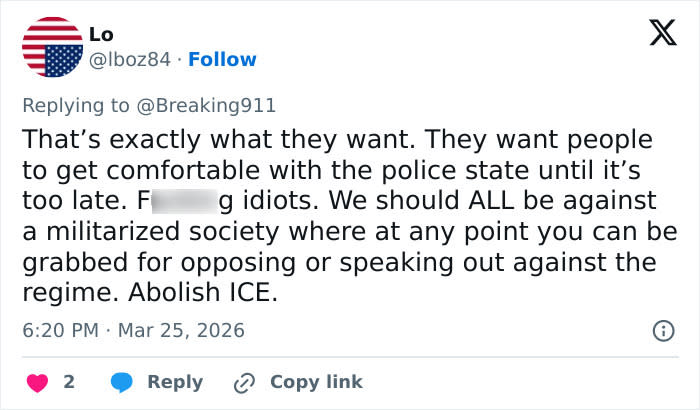Open the American flag profile avatar

pyautogui.click(x=52, y=47)
